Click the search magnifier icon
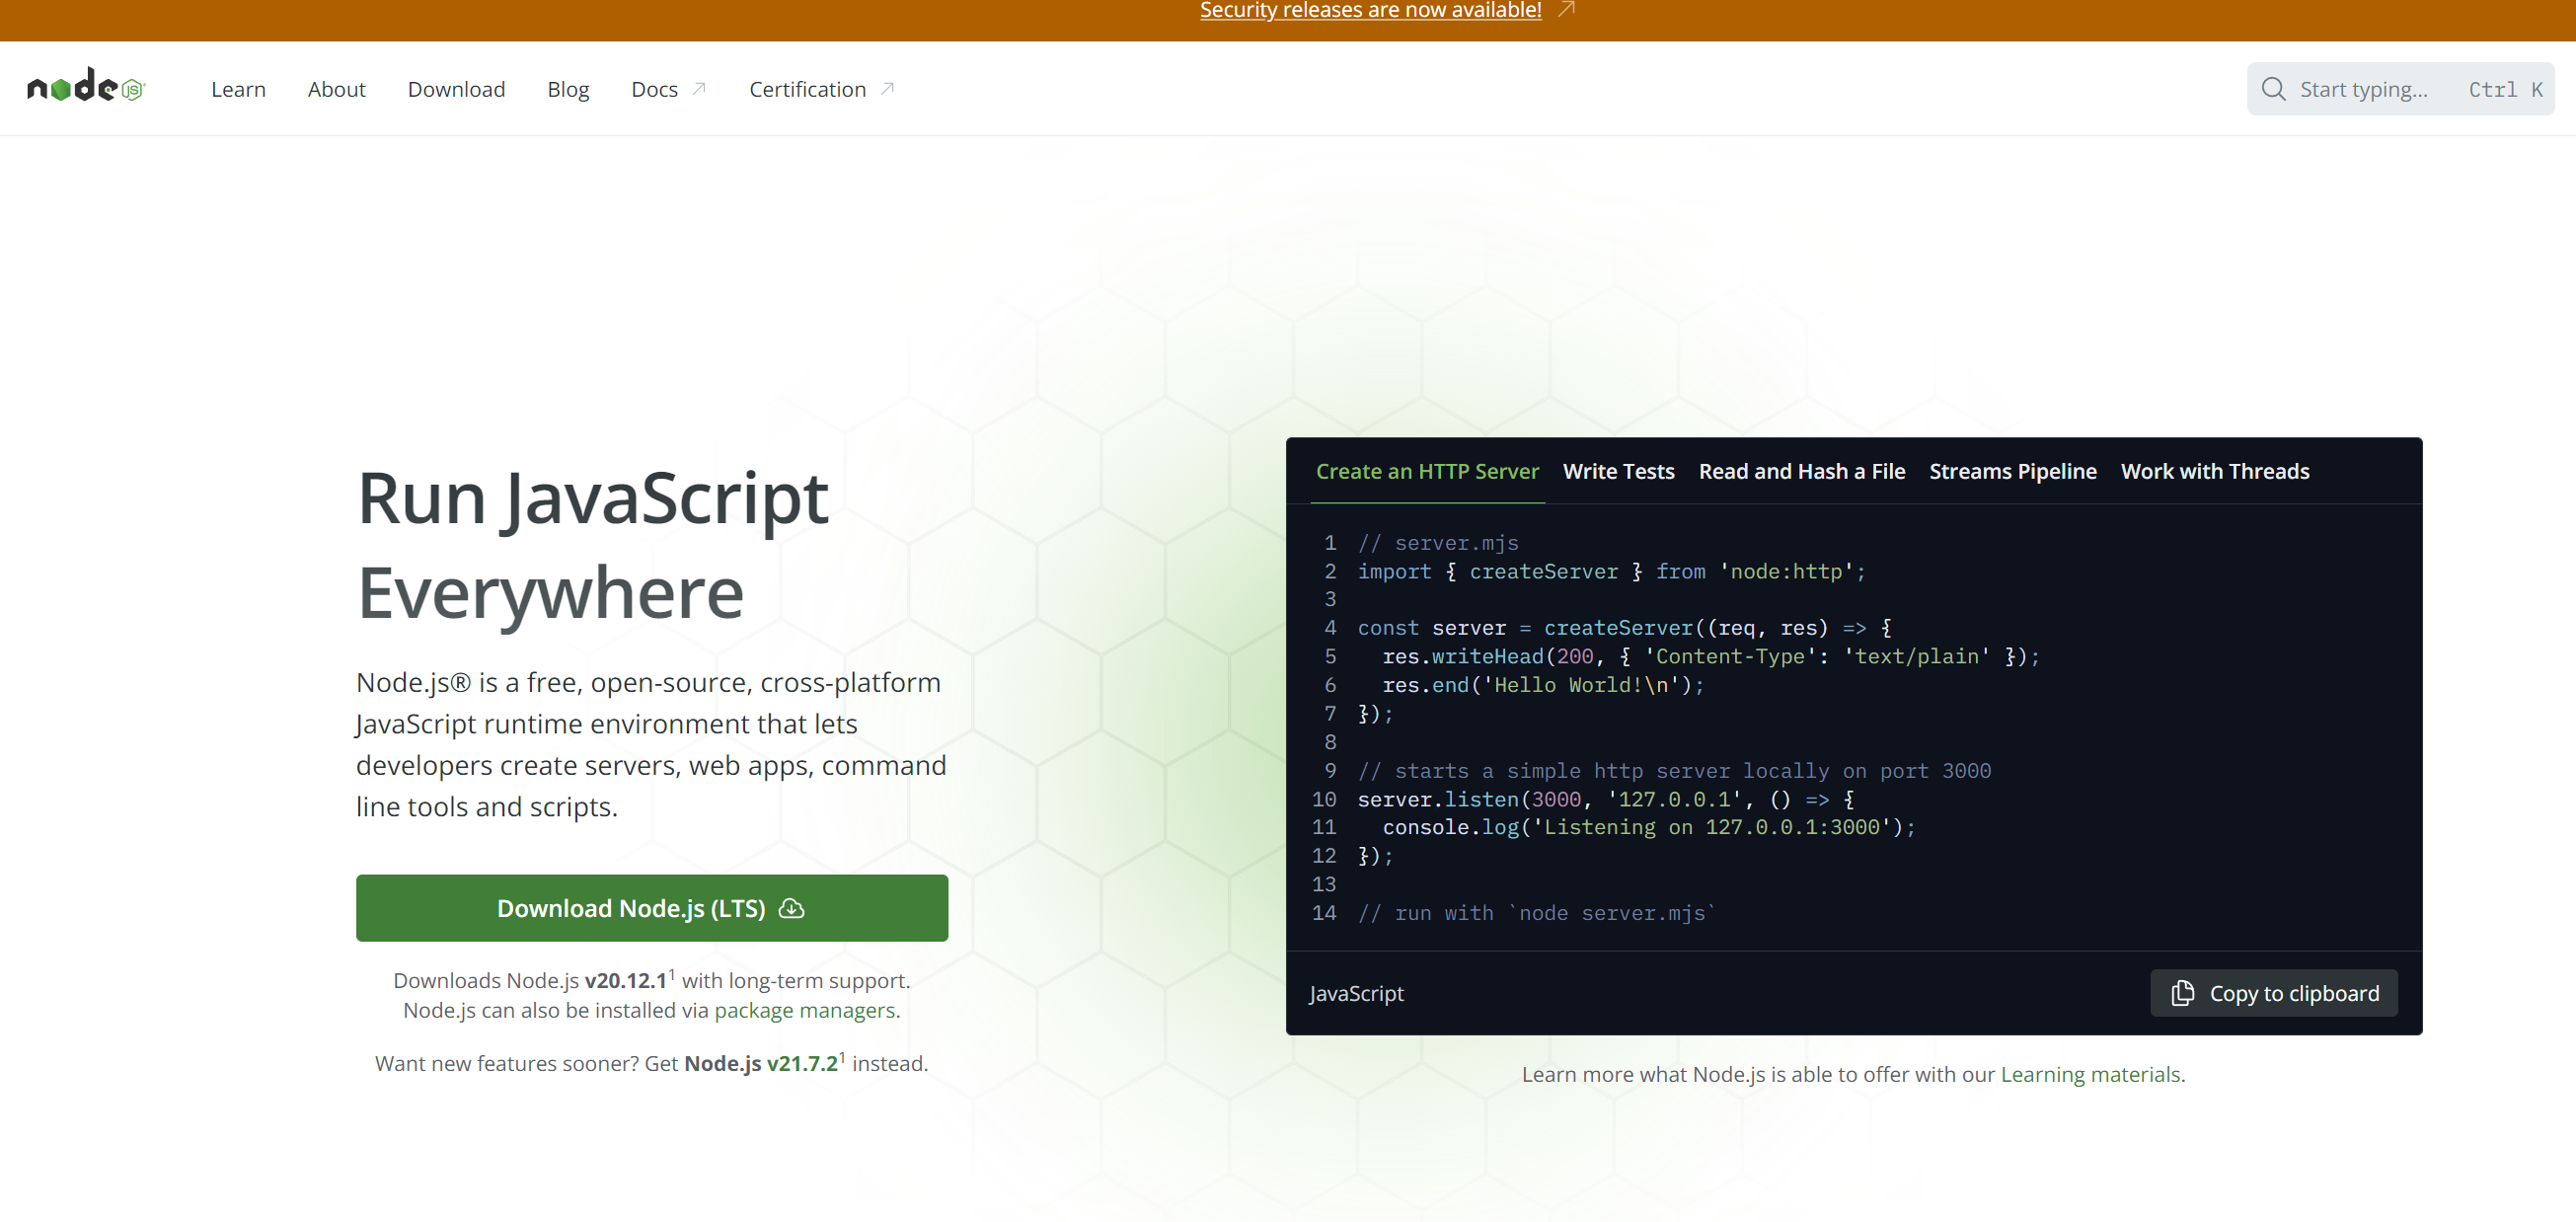2576x1222 pixels. 2273,89
